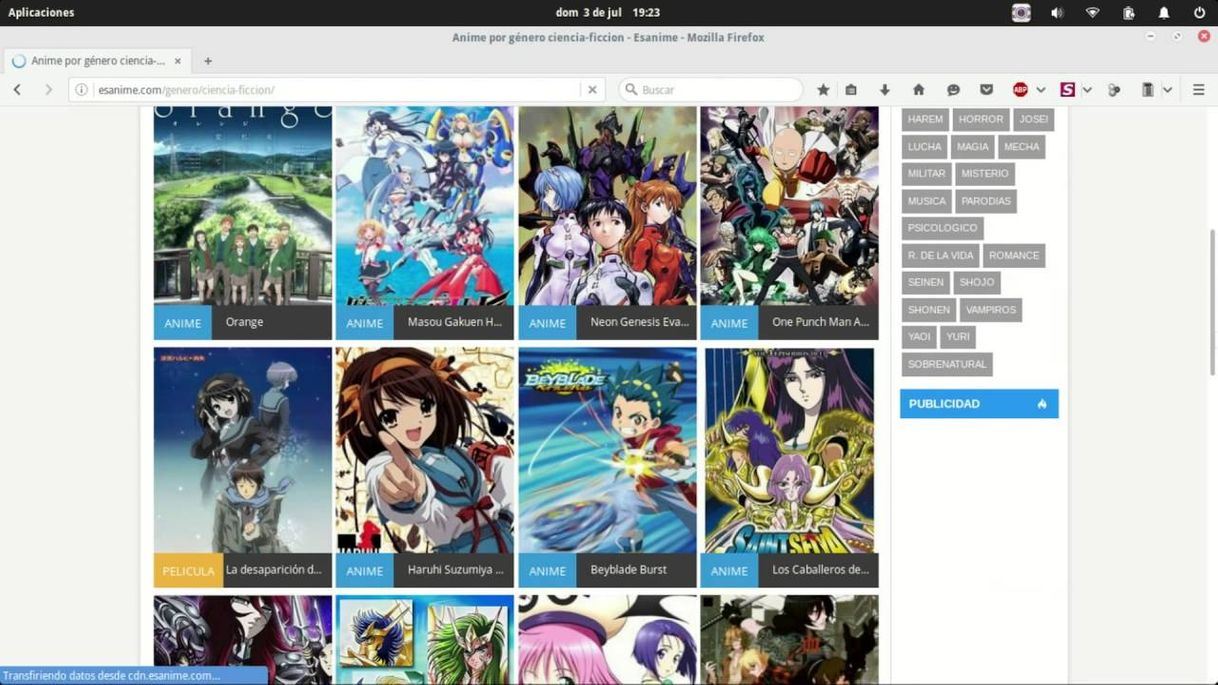Go to the Firefox home page

[x=917, y=89]
